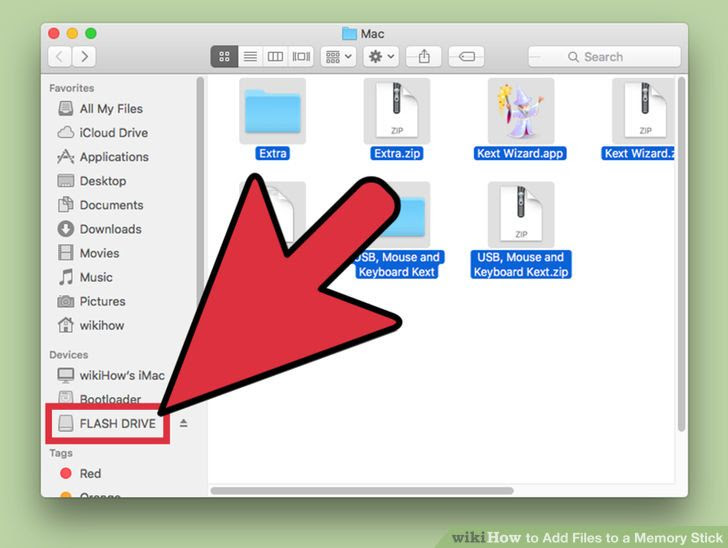The height and width of the screenshot is (548, 728).
Task: Click the vertical scrollbar on right
Action: [681, 254]
